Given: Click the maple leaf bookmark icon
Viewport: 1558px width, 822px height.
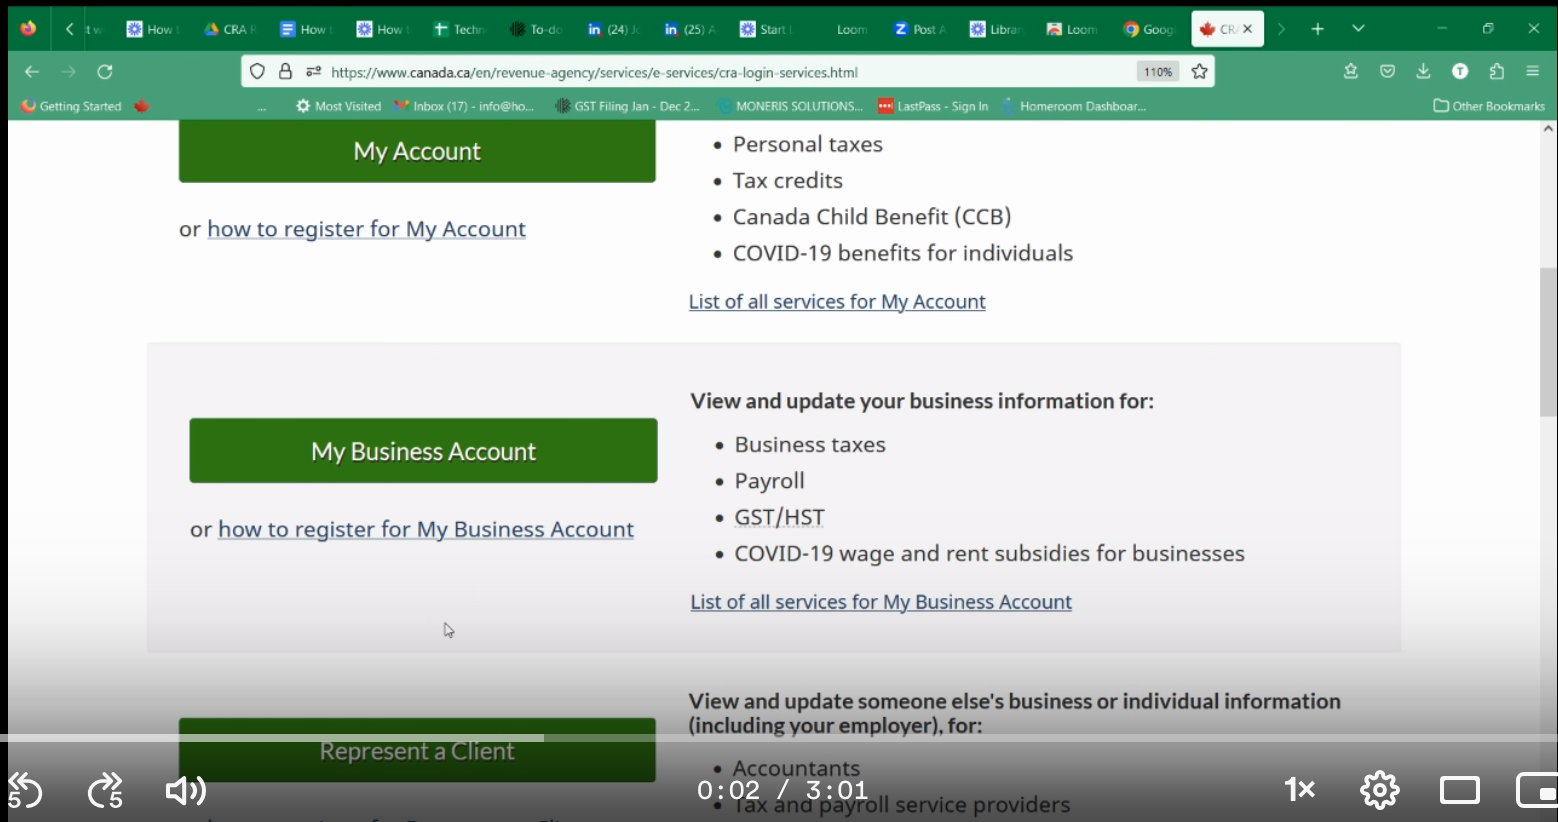Looking at the screenshot, I should click(x=142, y=106).
